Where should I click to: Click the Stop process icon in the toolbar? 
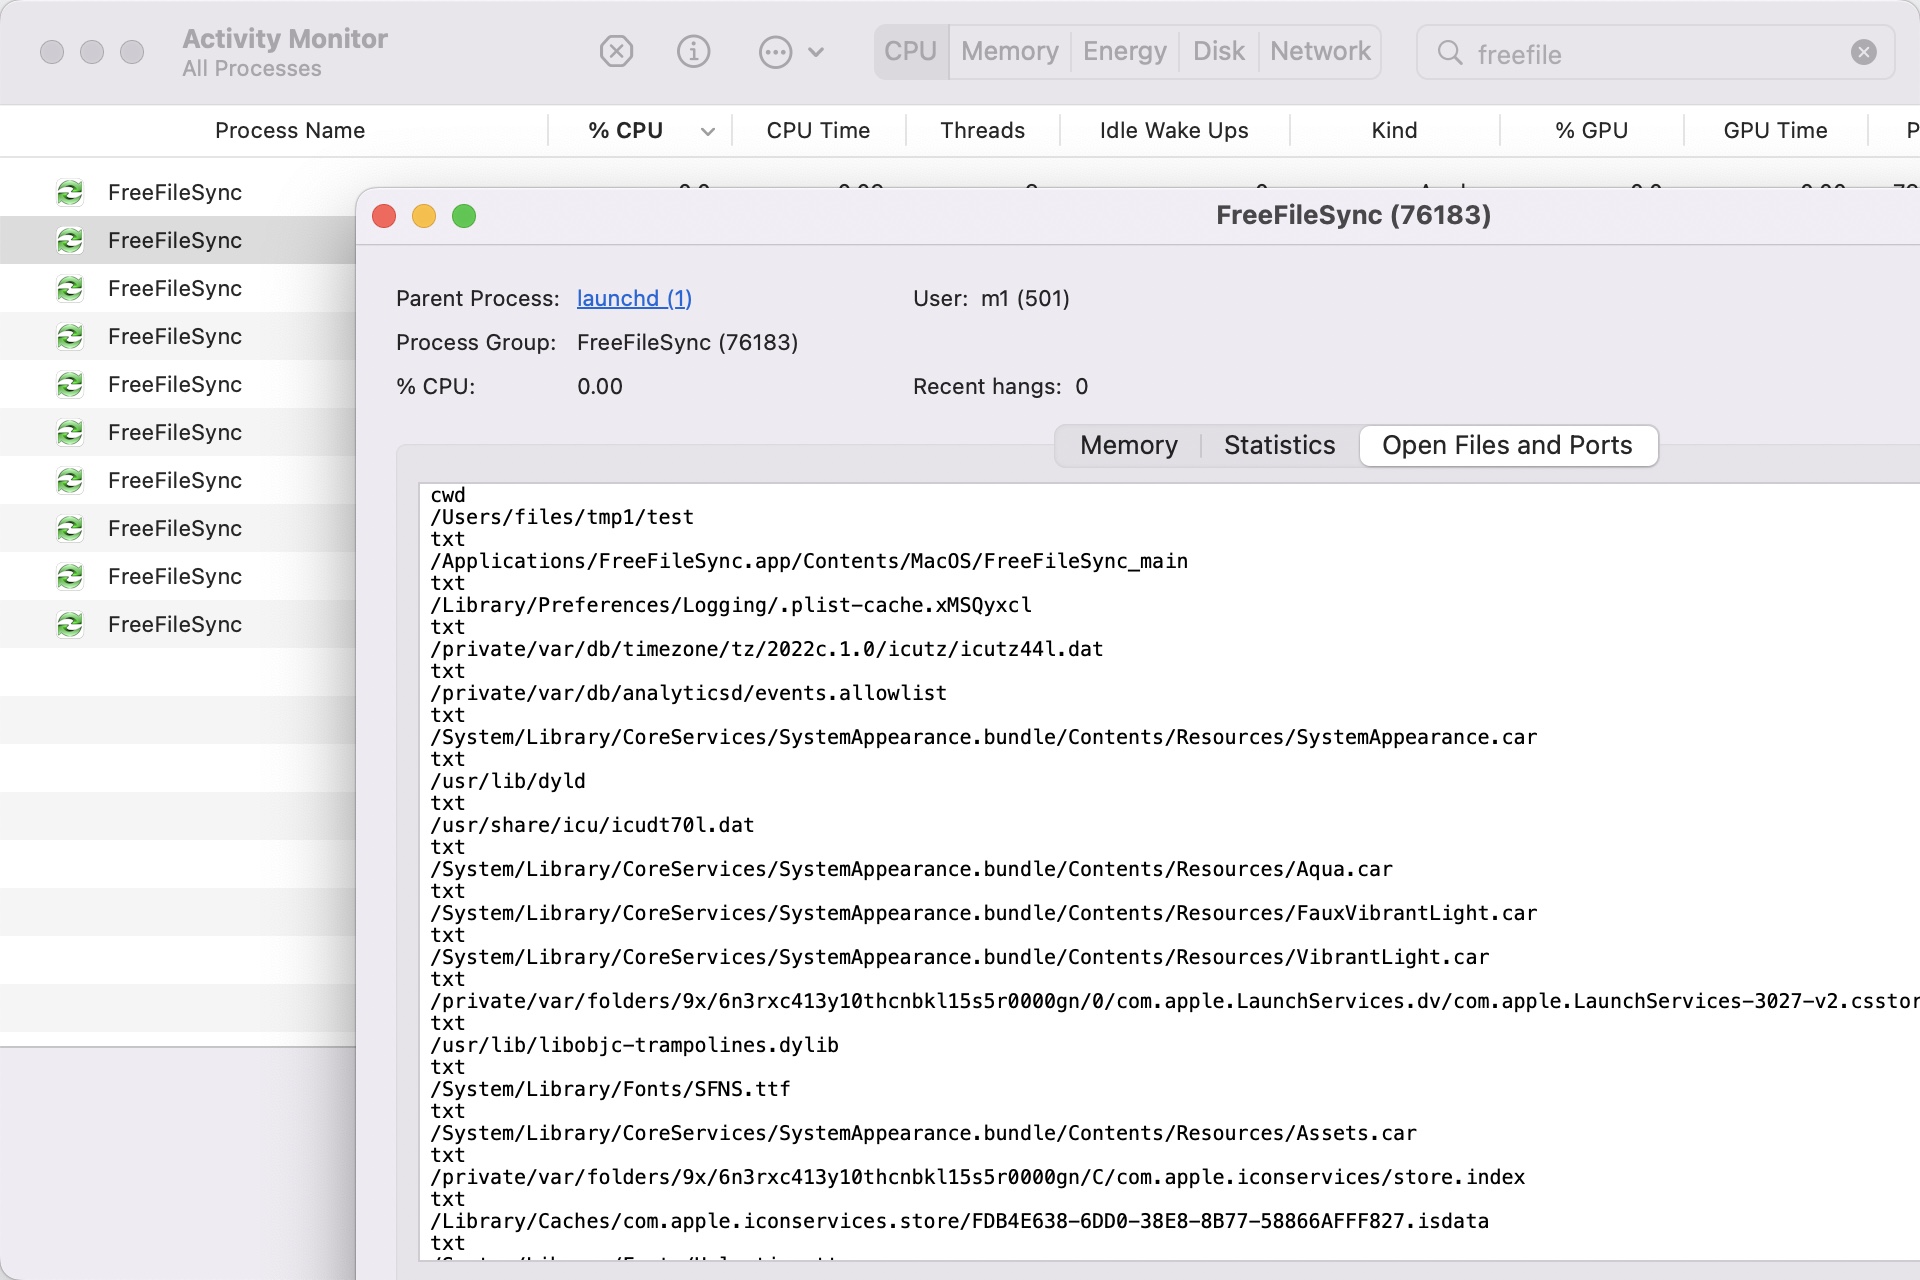[x=616, y=51]
